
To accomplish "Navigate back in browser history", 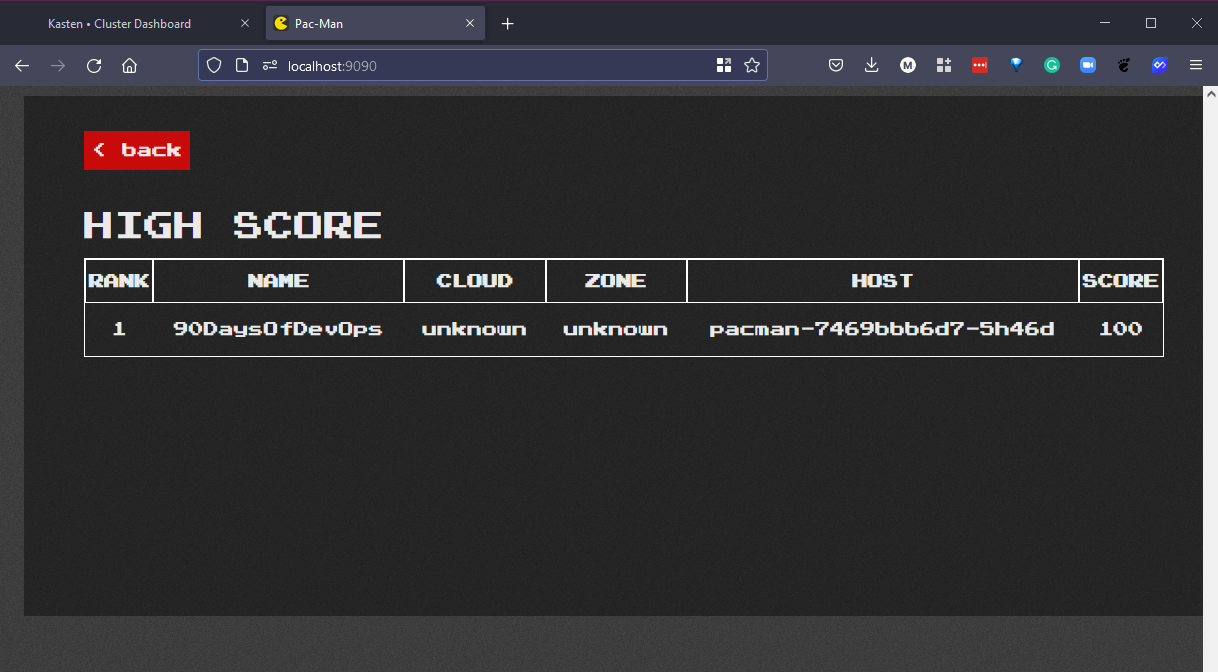I will tap(22, 66).
